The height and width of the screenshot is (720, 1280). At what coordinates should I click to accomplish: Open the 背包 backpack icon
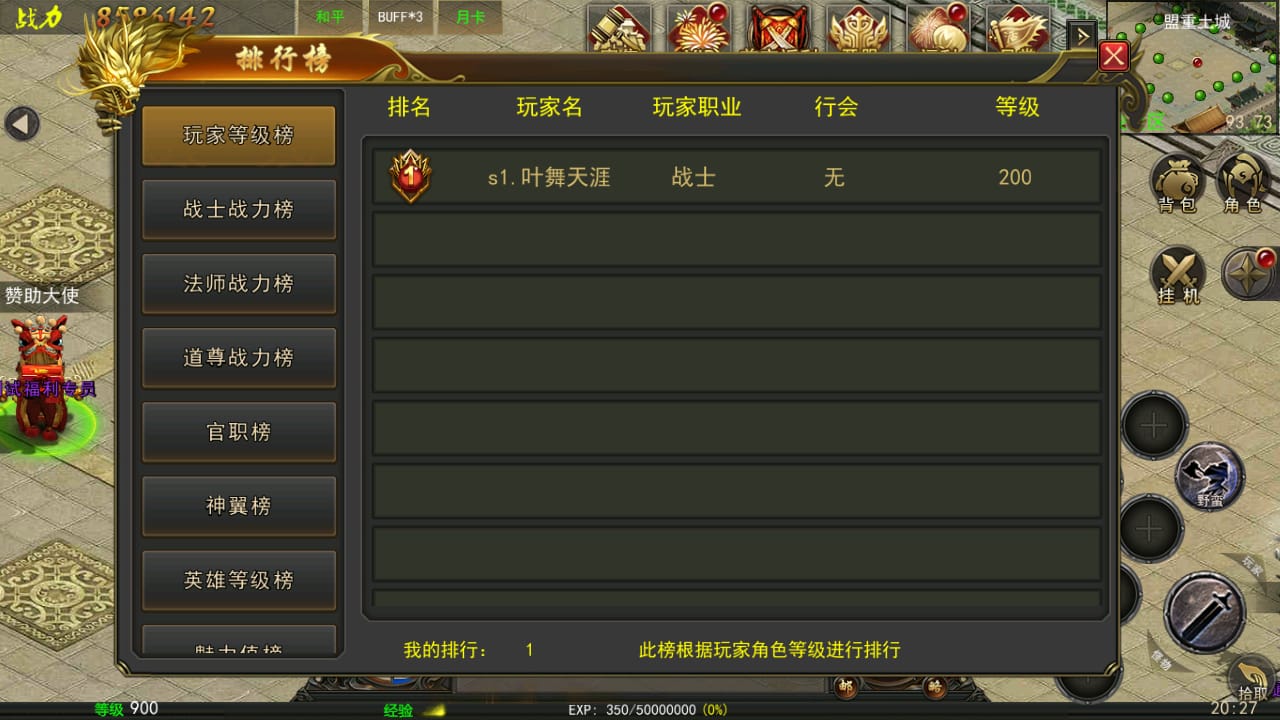(1178, 184)
